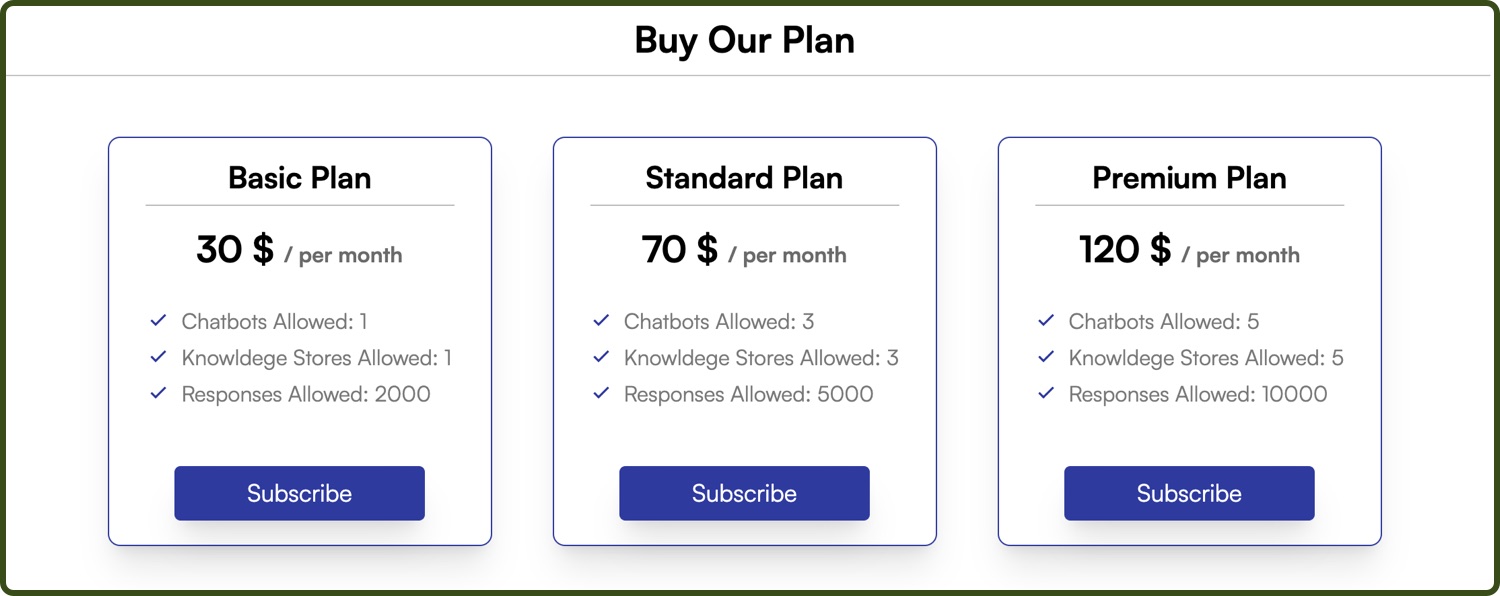The image size is (1500, 596).
Task: Subscribe to the Standard Plan
Action: click(x=744, y=493)
